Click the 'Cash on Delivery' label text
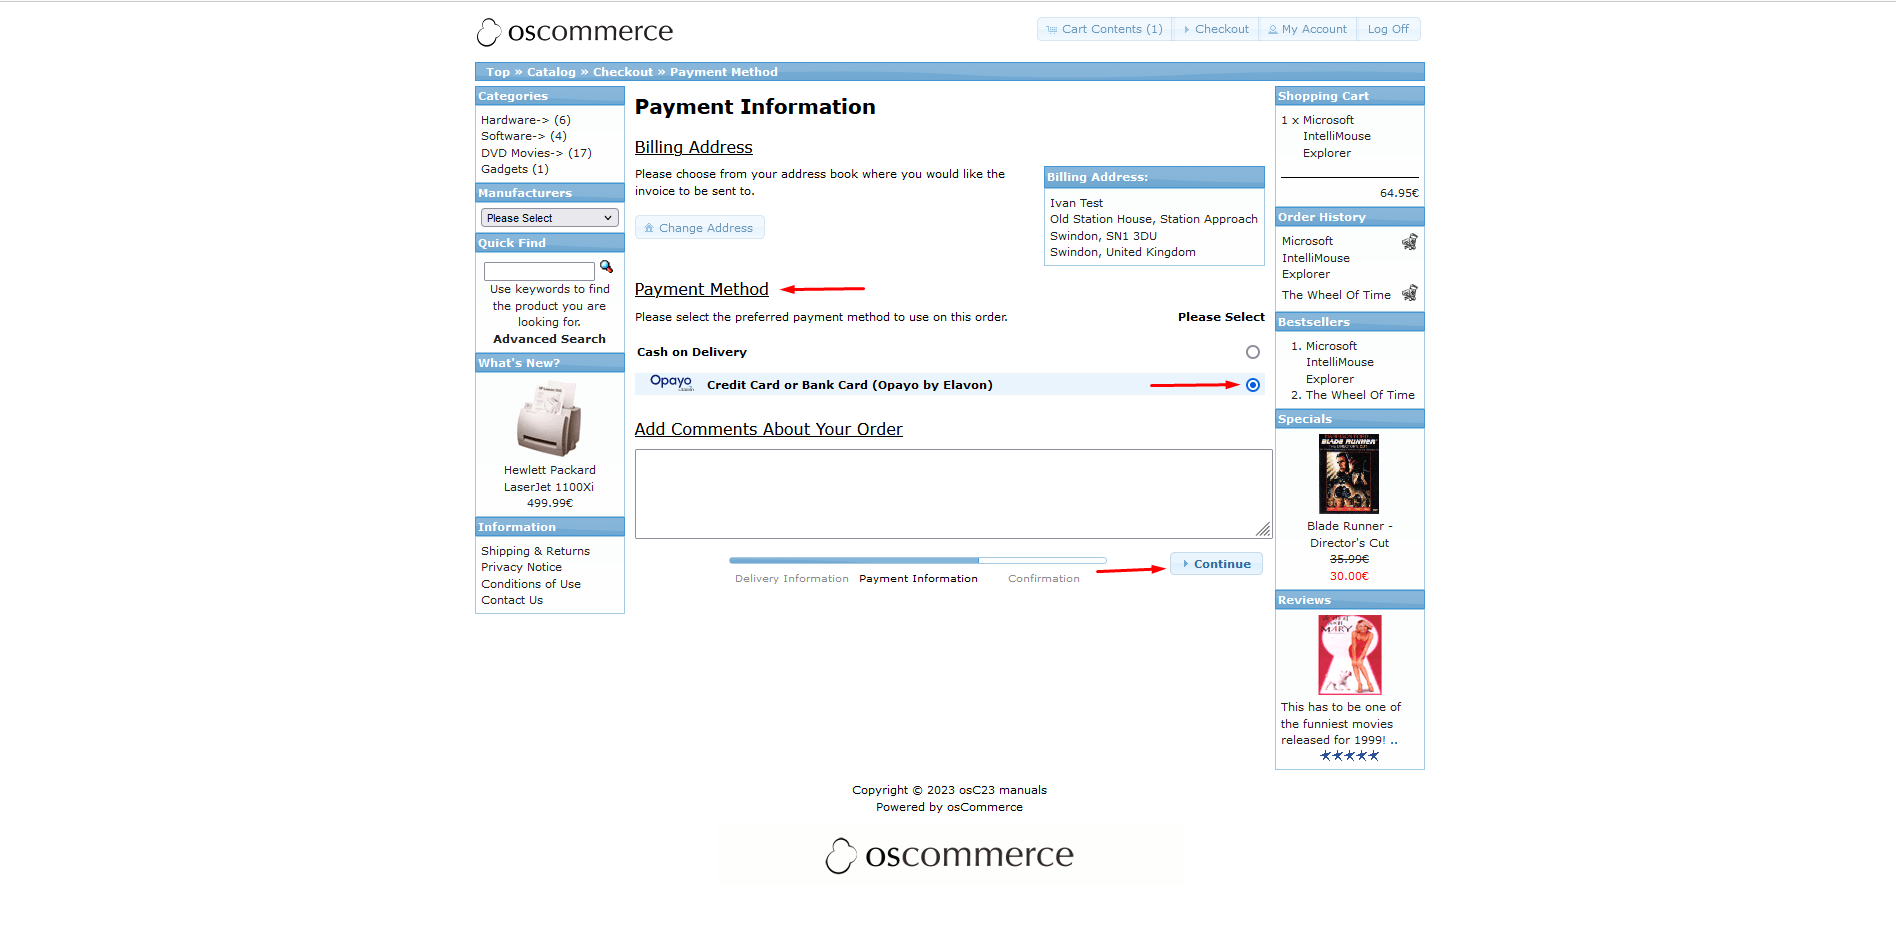 [x=692, y=352]
